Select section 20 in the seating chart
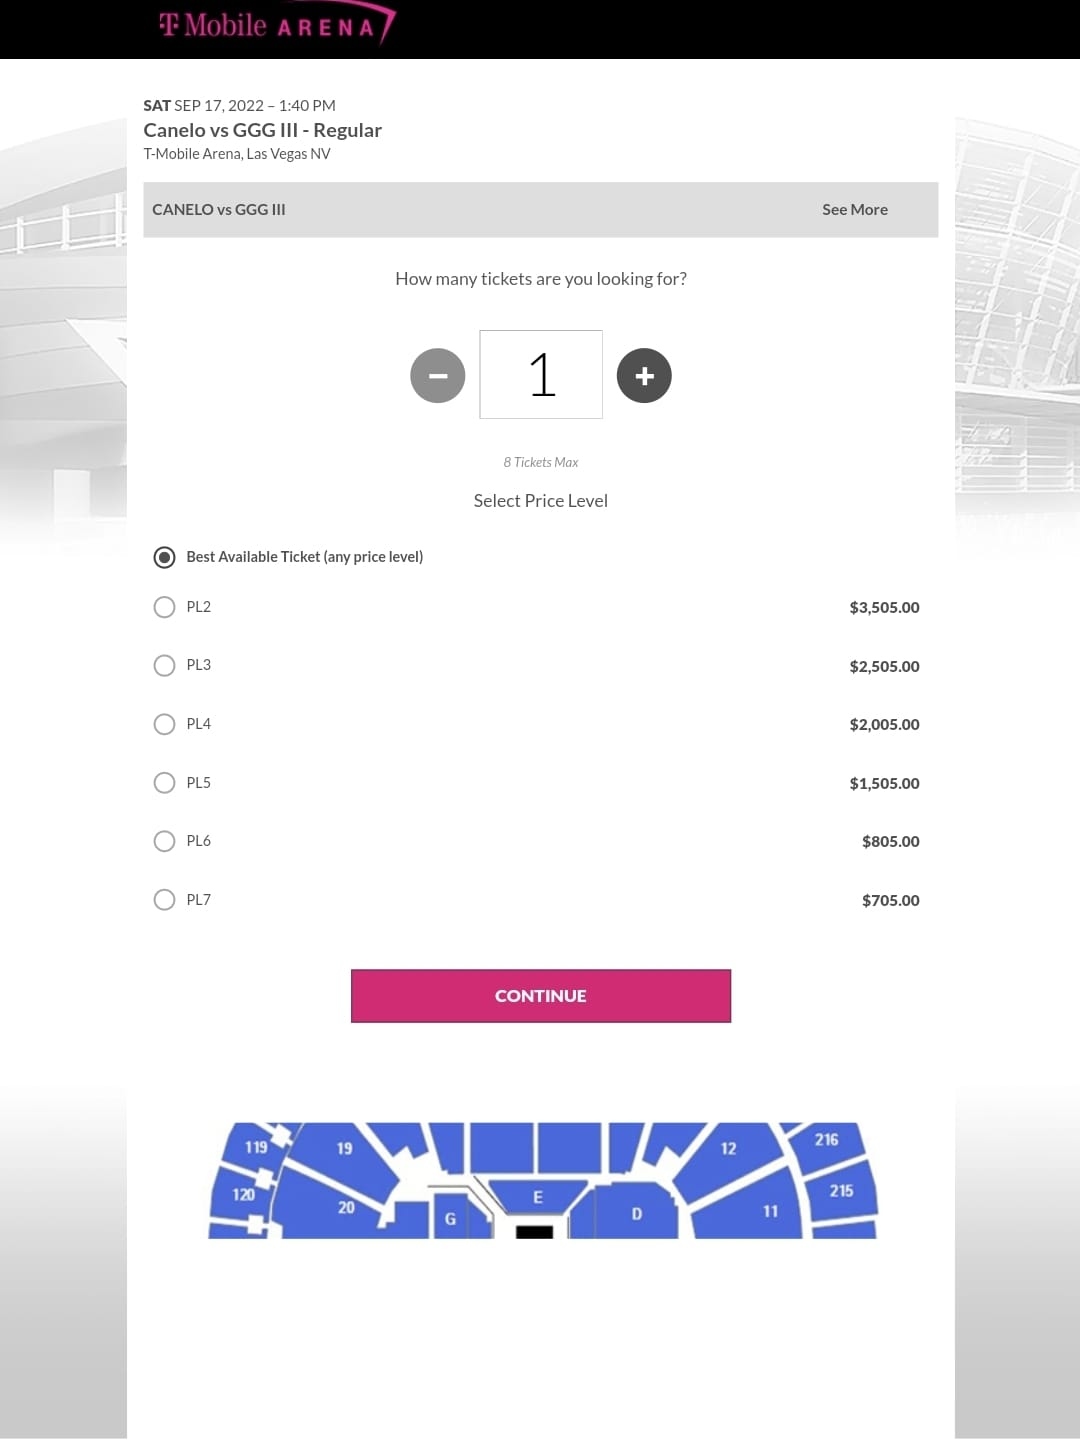Screen dimensions: 1080x1448 pyautogui.click(x=347, y=1206)
